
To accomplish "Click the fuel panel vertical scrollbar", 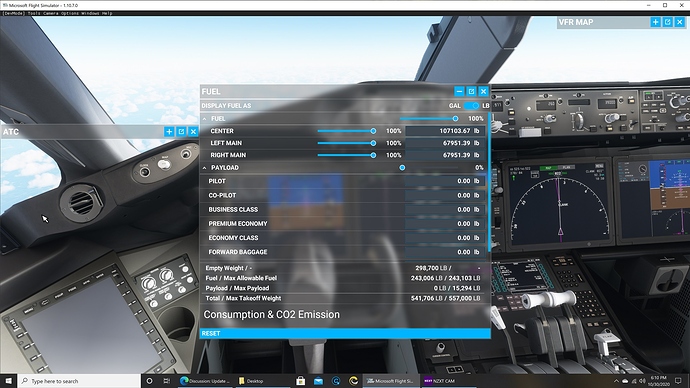I will click(x=489, y=183).
